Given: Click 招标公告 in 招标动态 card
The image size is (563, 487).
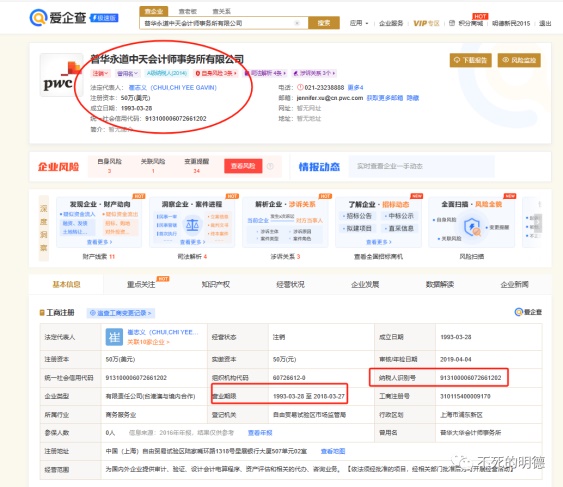Looking at the screenshot, I should 358,216.
